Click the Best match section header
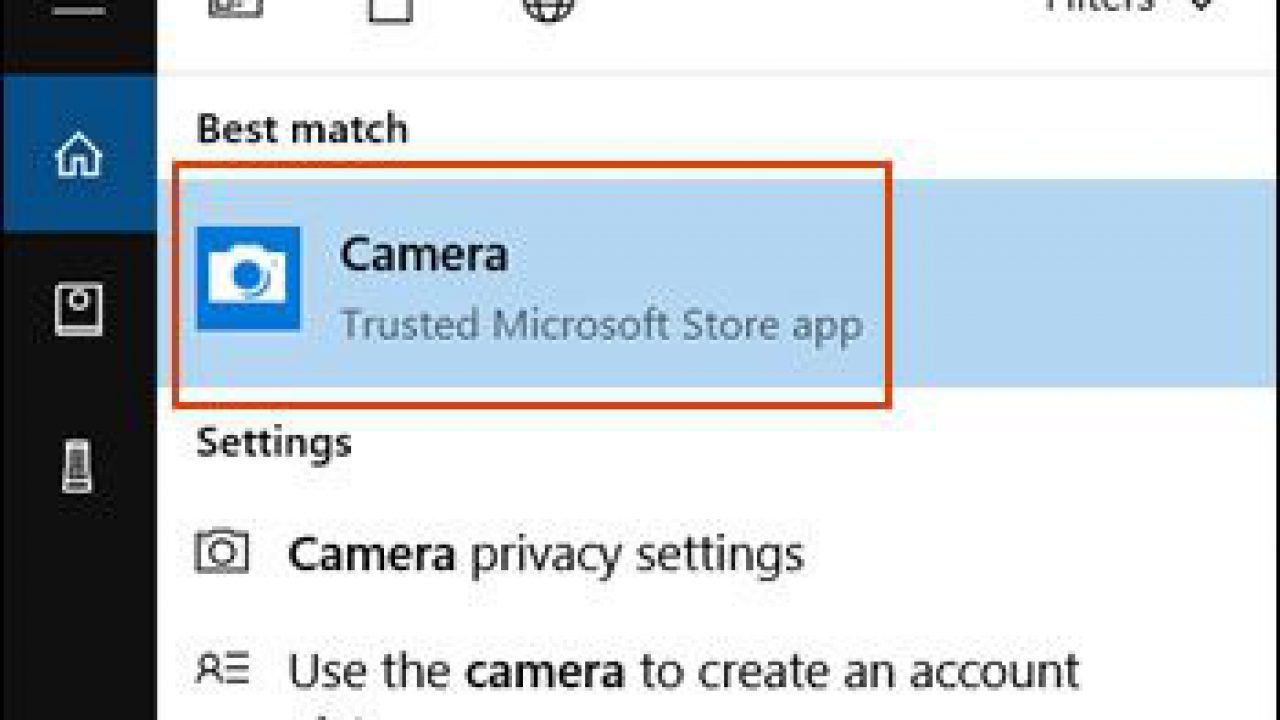Viewport: 1280px width, 720px height. [x=302, y=129]
